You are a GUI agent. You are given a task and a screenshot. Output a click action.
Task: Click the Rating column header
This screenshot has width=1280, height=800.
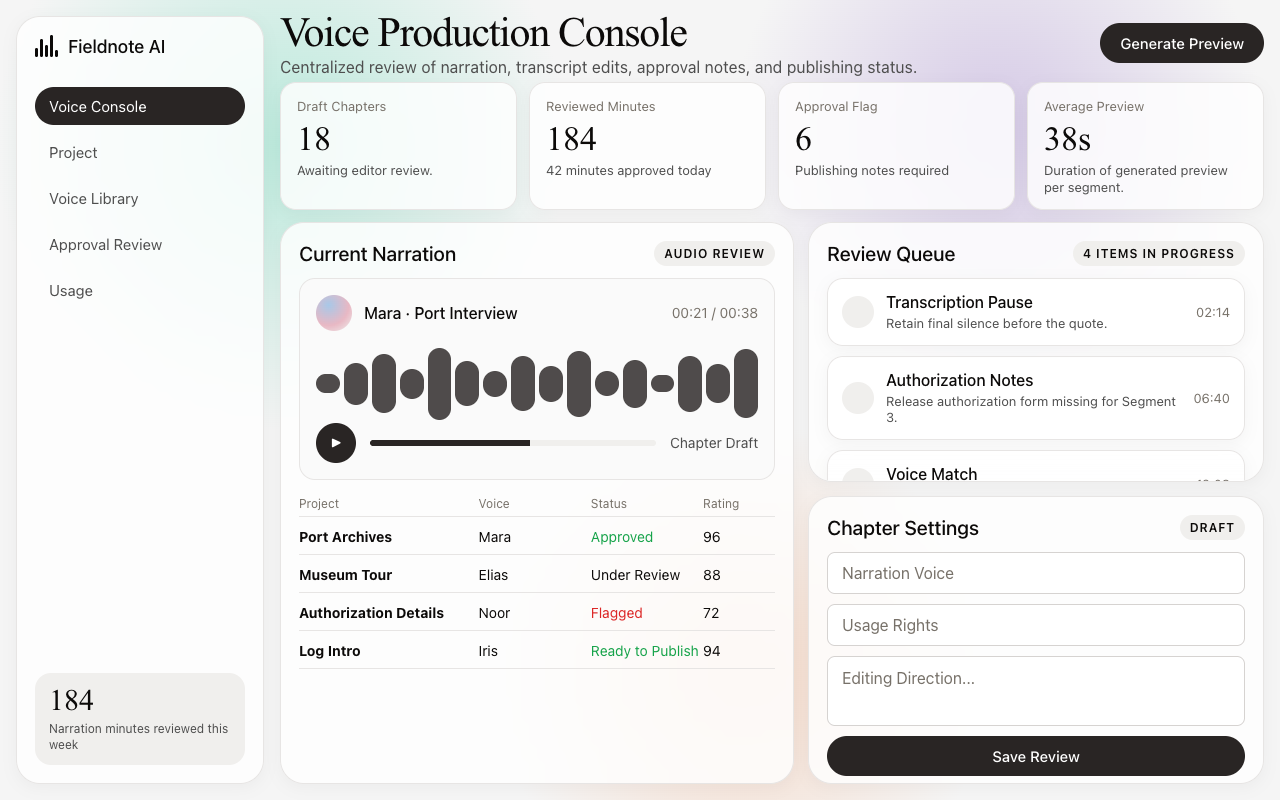721,504
